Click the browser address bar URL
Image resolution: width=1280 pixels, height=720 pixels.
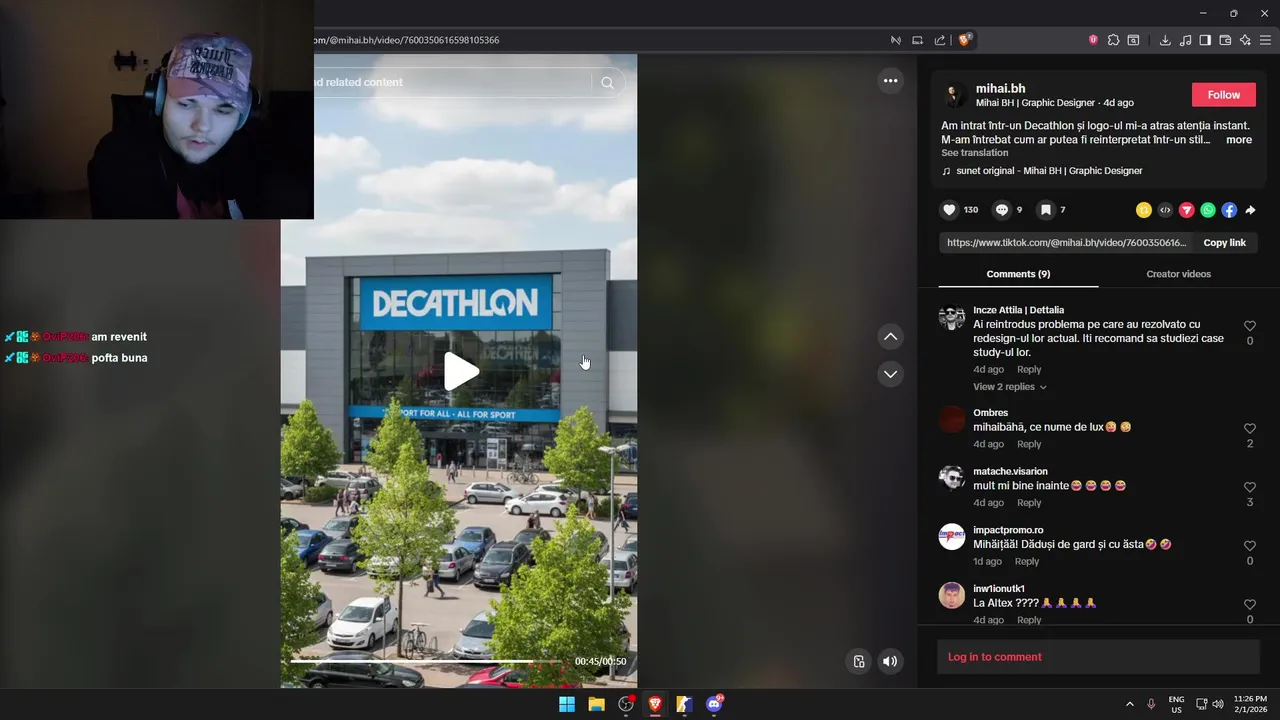tap(407, 40)
